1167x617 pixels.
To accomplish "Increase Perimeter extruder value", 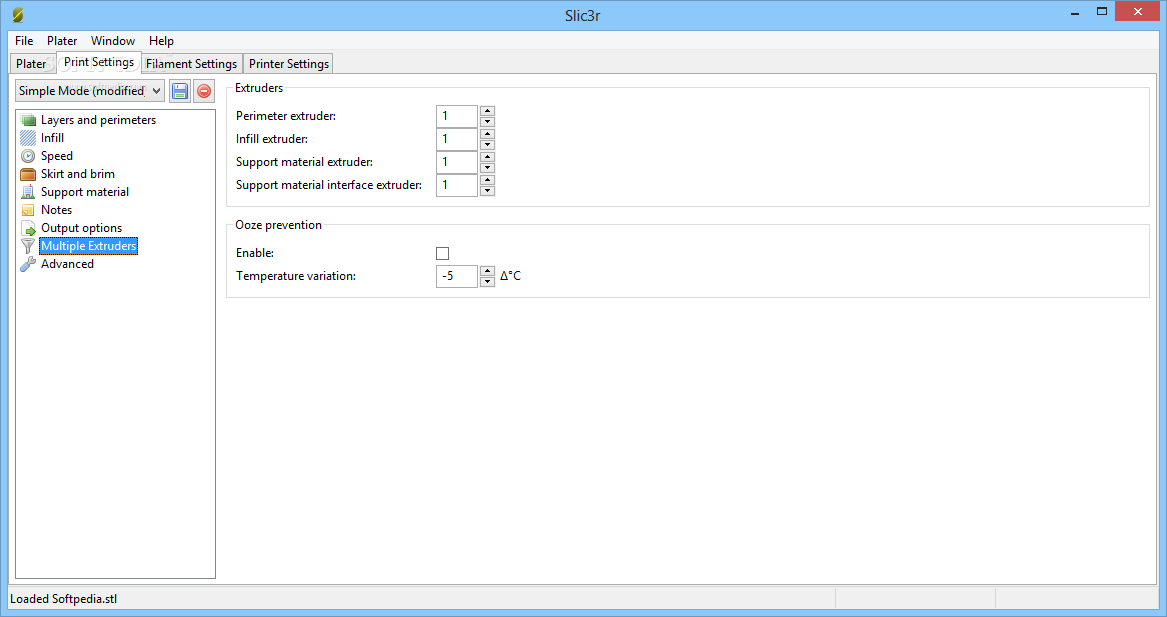I will click(x=487, y=111).
